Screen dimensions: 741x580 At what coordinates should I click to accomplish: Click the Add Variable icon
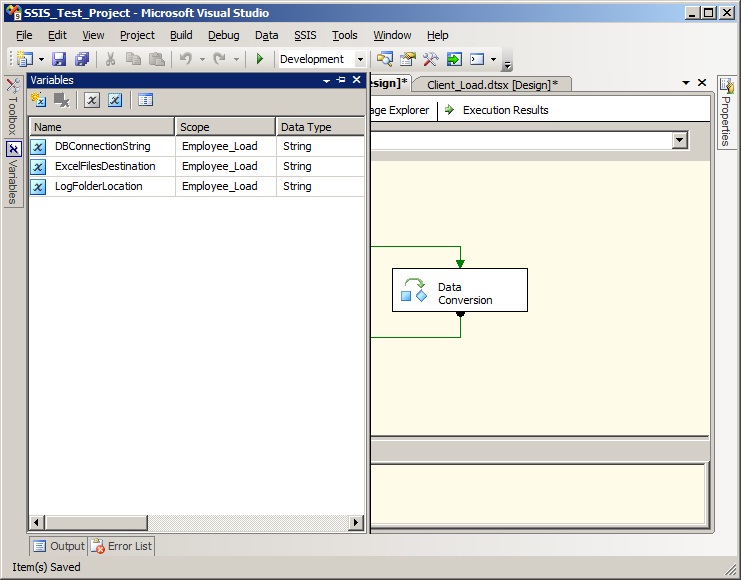click(39, 100)
